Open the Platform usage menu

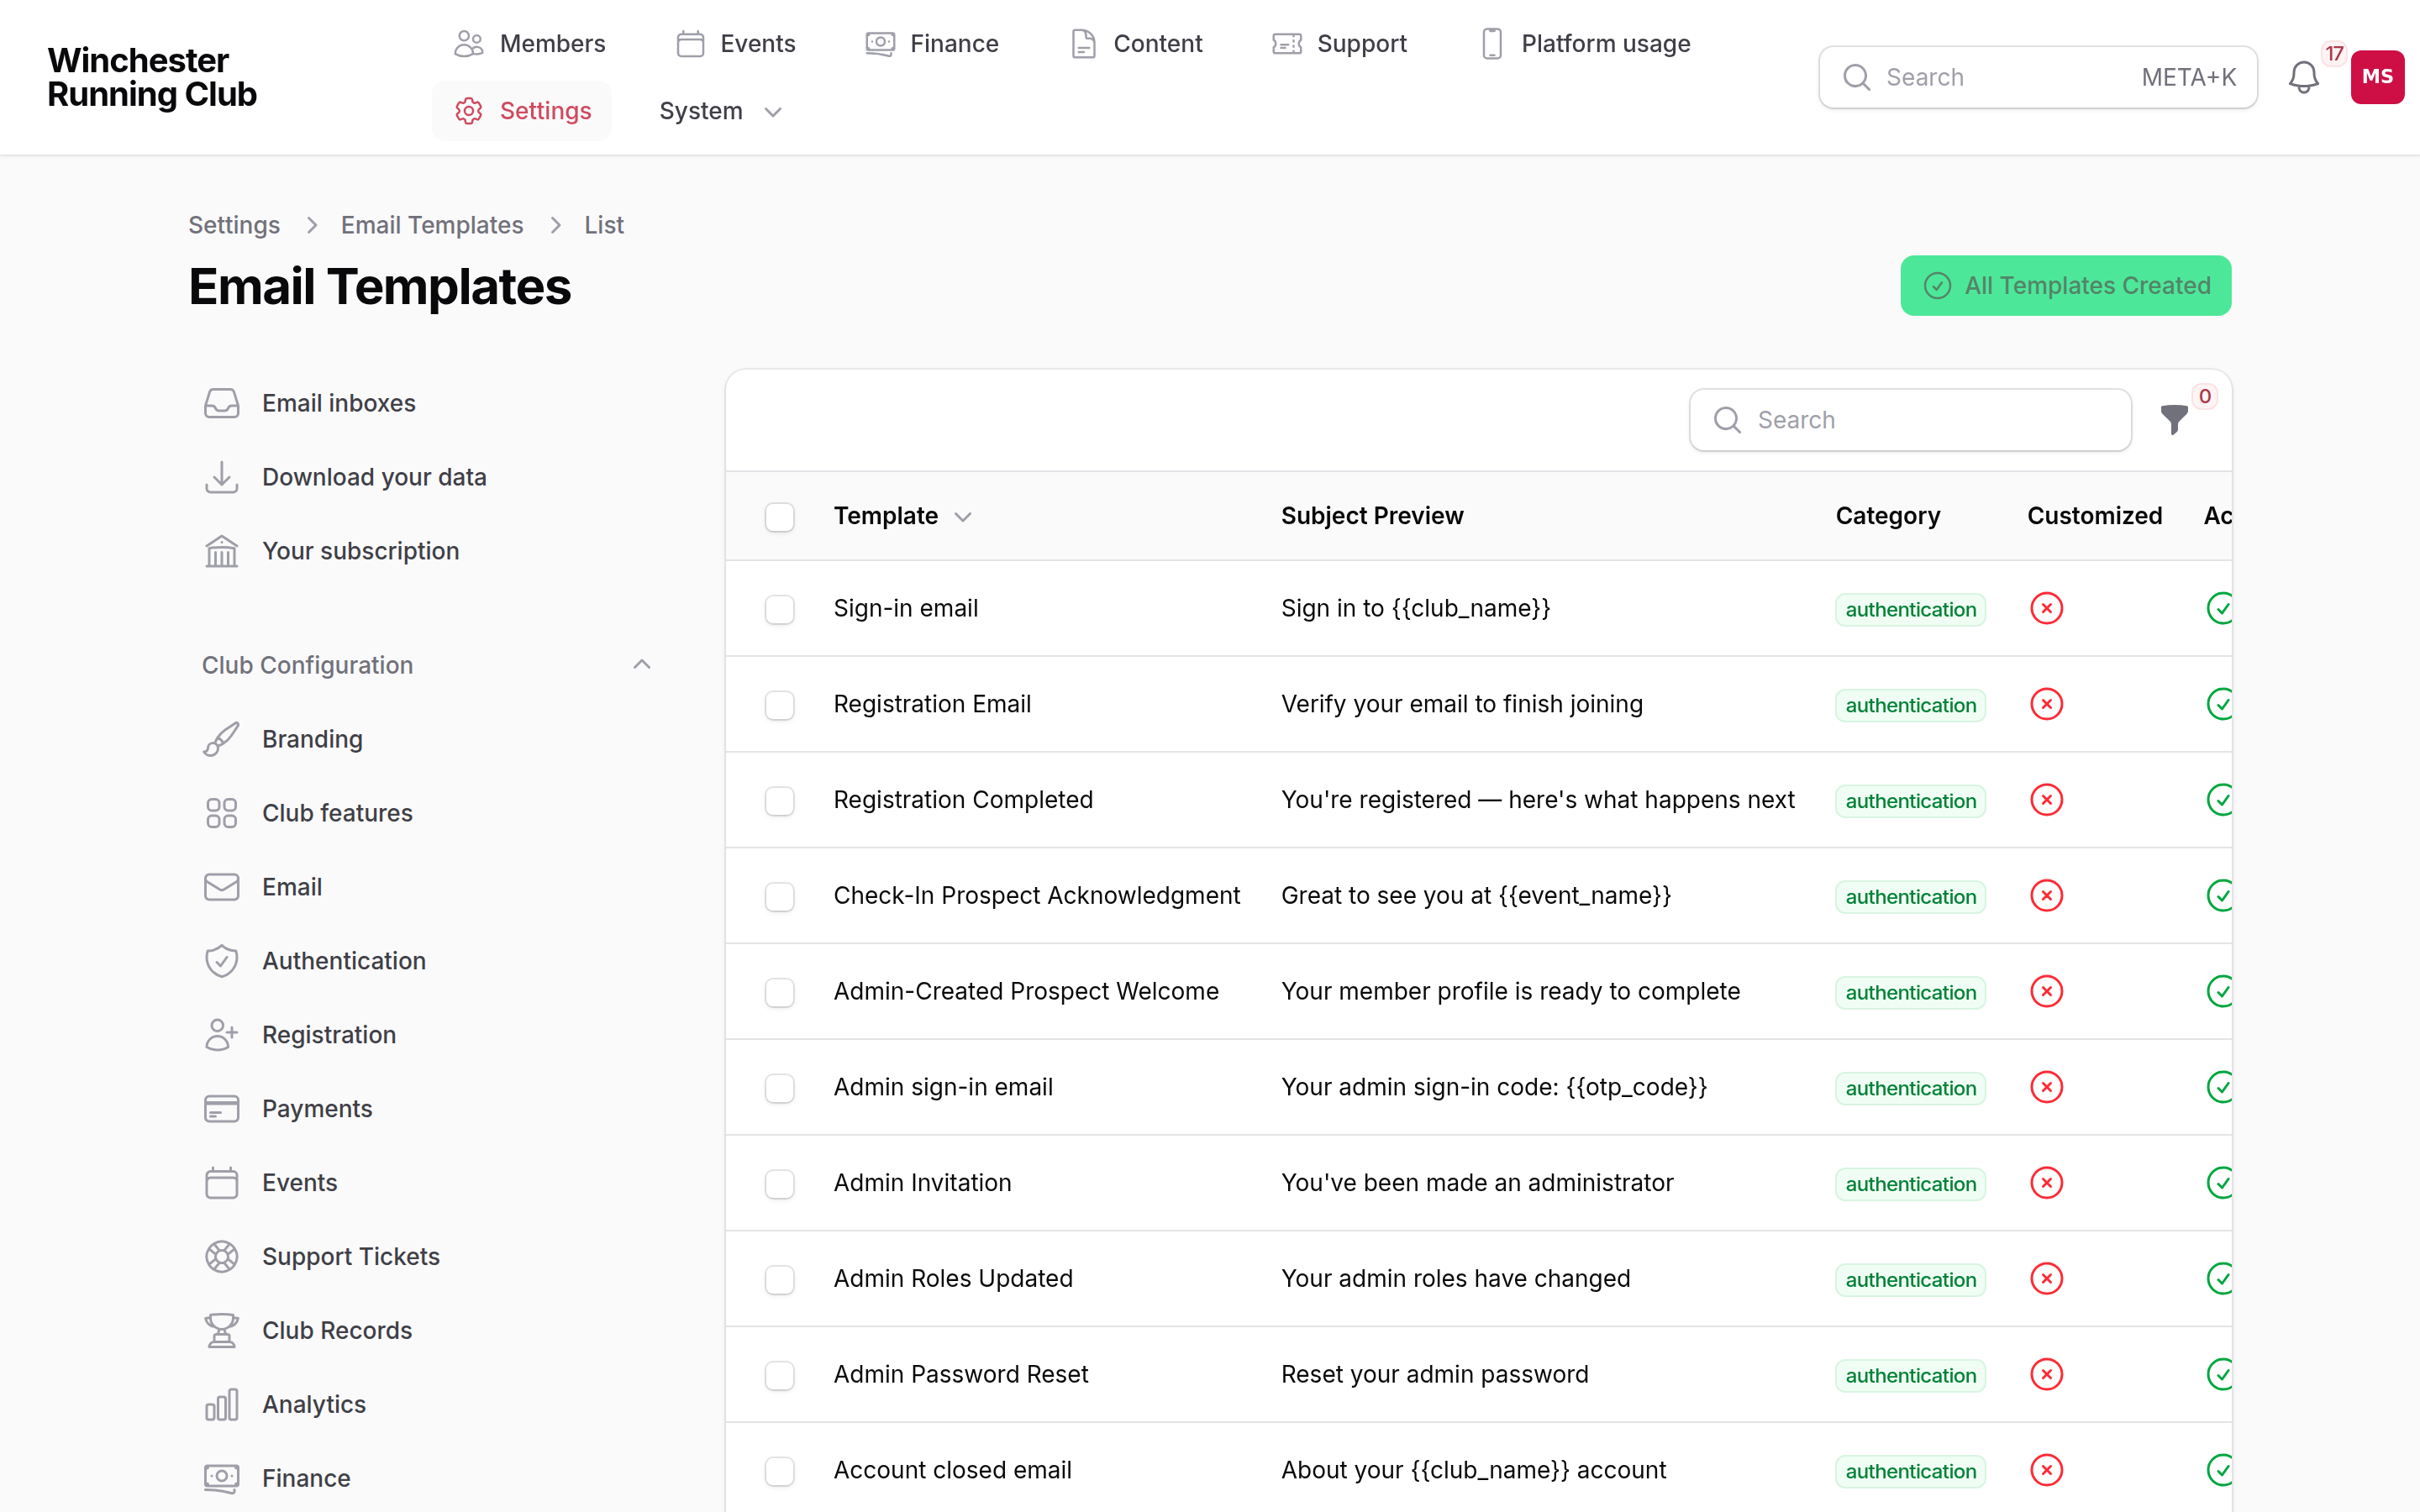1585,44
